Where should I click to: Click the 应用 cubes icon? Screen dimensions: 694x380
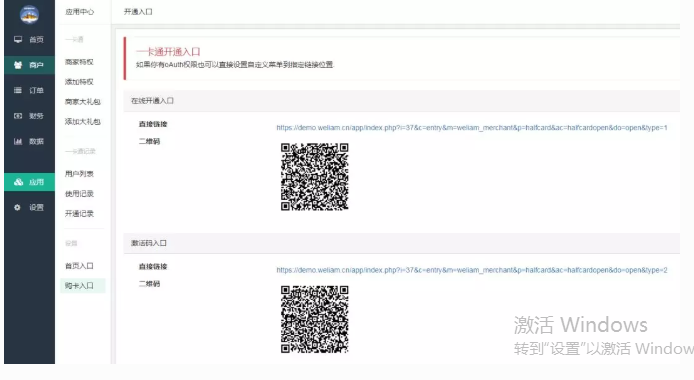point(18,182)
